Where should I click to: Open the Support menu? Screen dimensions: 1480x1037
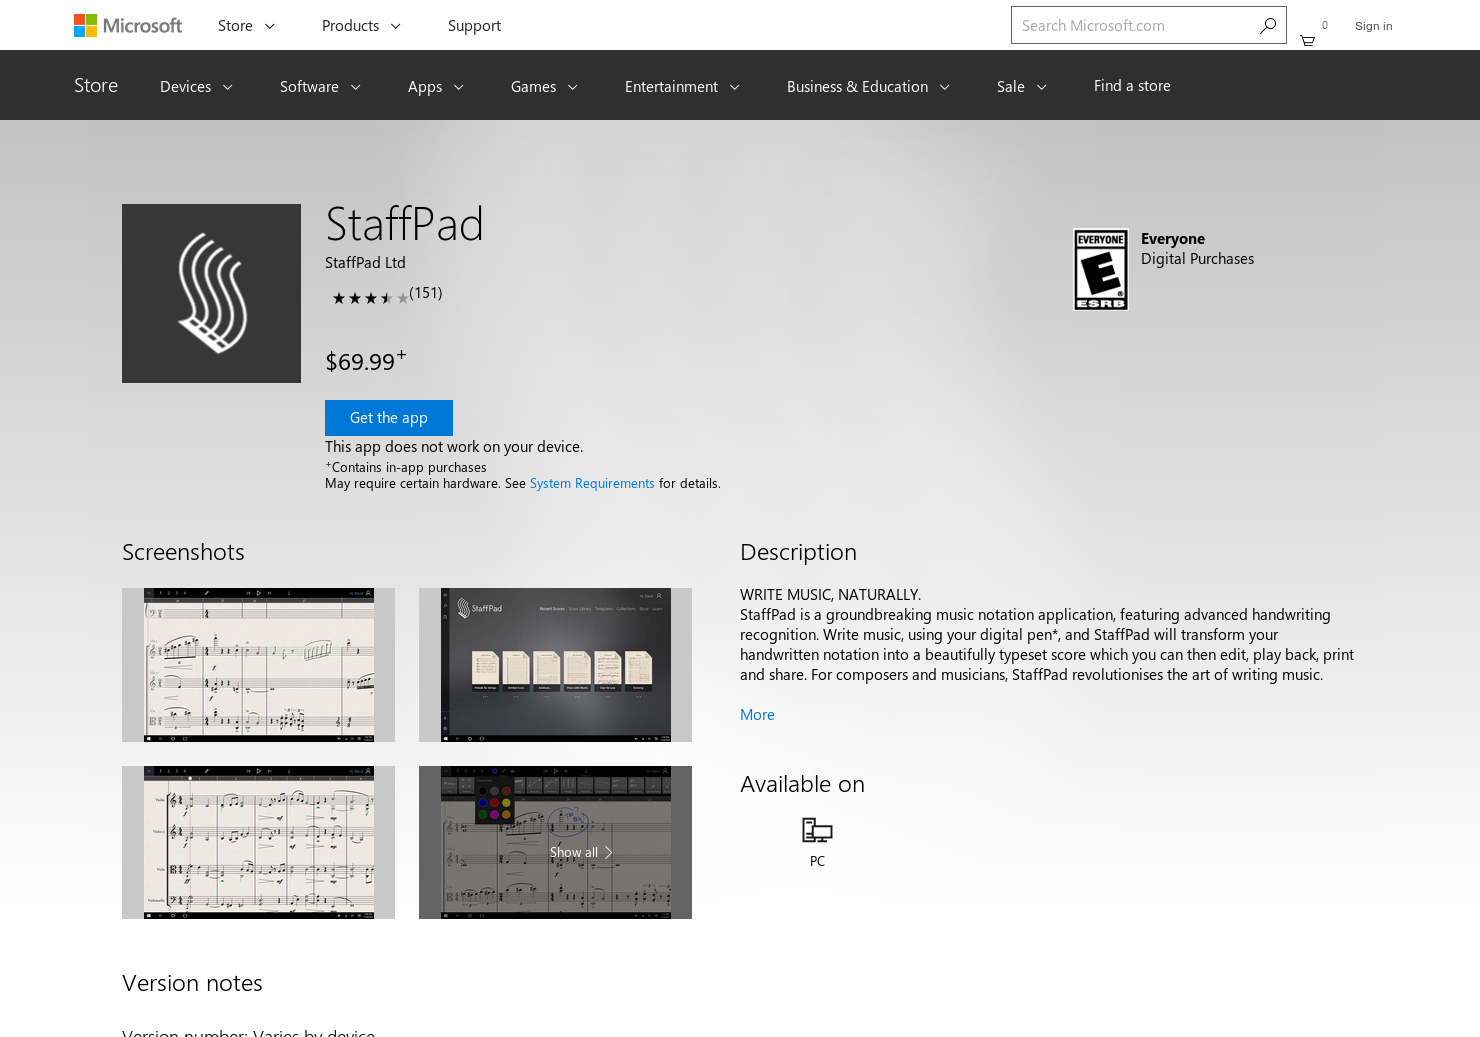tap(474, 25)
